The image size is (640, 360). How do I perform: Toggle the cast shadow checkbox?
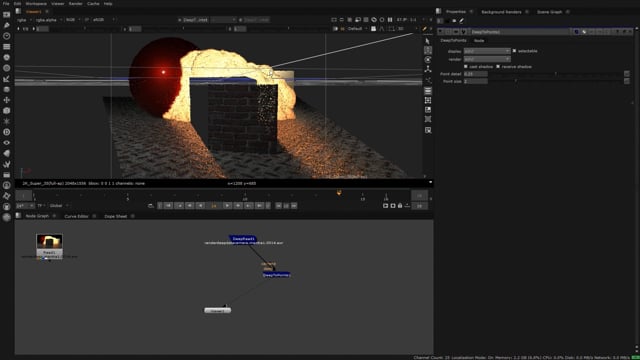coord(465,66)
